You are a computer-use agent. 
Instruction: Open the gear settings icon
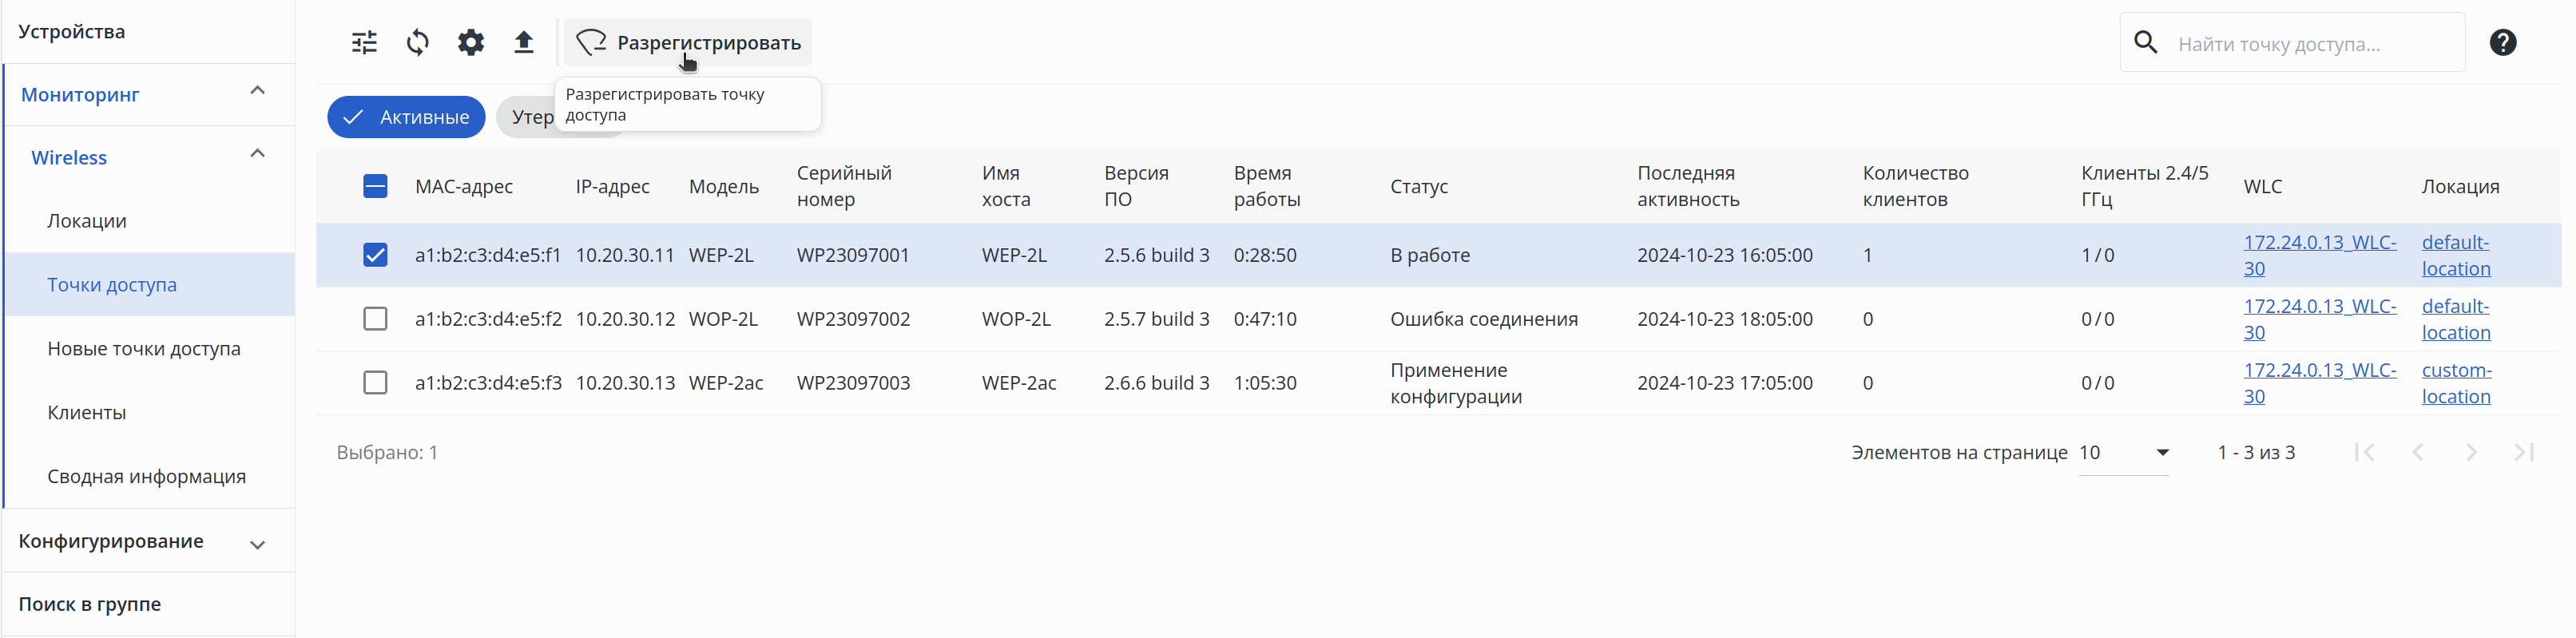tap(471, 42)
